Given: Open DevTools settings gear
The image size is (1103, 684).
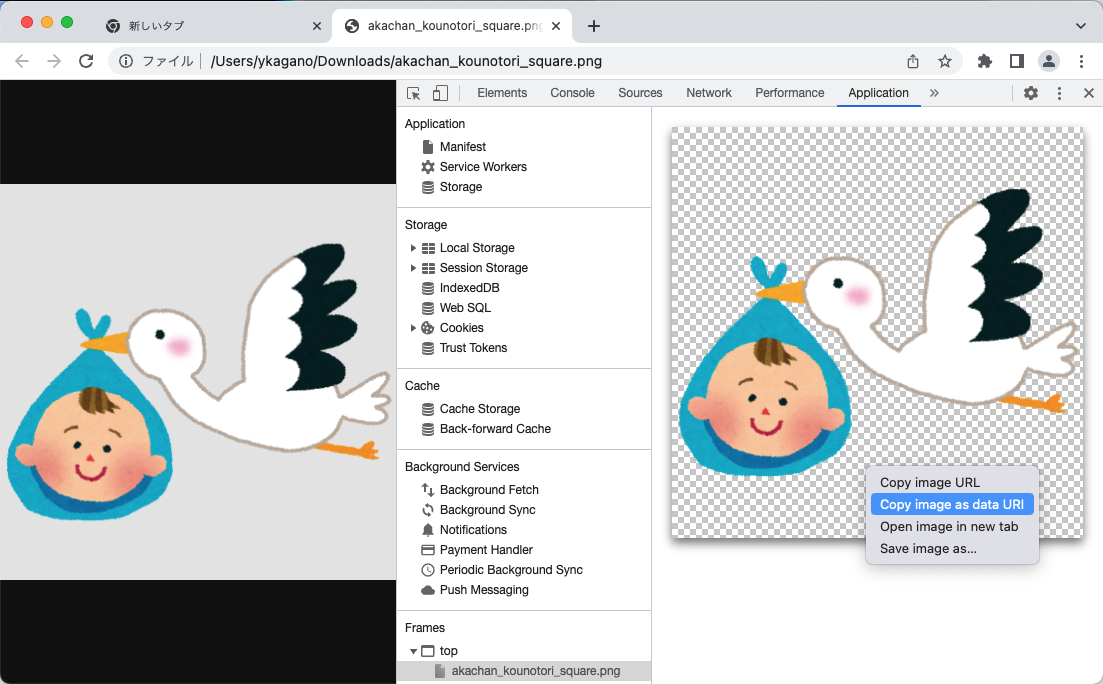Looking at the screenshot, I should pyautogui.click(x=1030, y=92).
